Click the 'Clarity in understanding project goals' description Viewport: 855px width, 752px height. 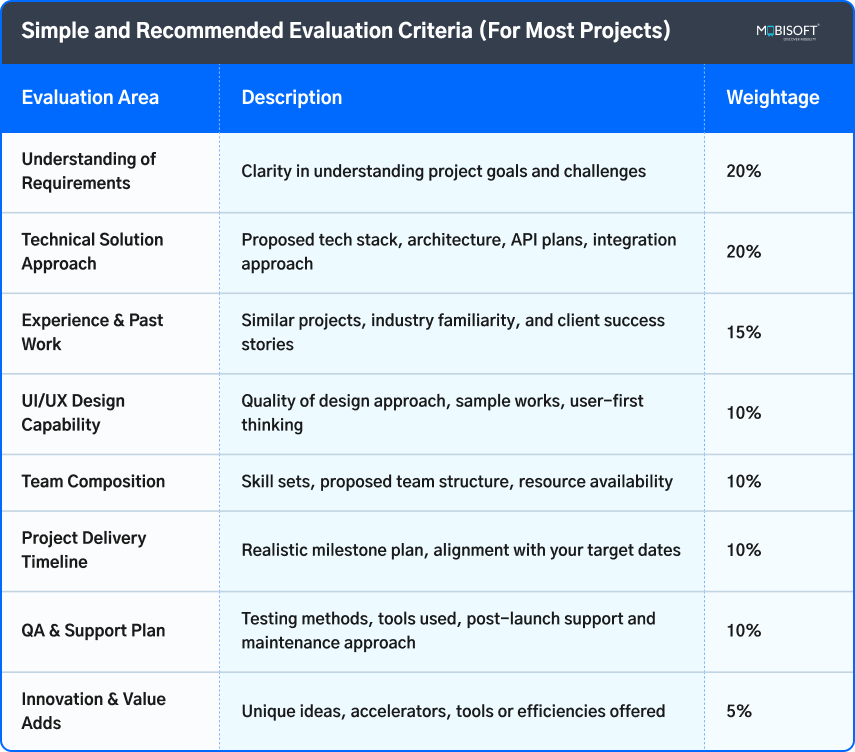[x=443, y=171]
